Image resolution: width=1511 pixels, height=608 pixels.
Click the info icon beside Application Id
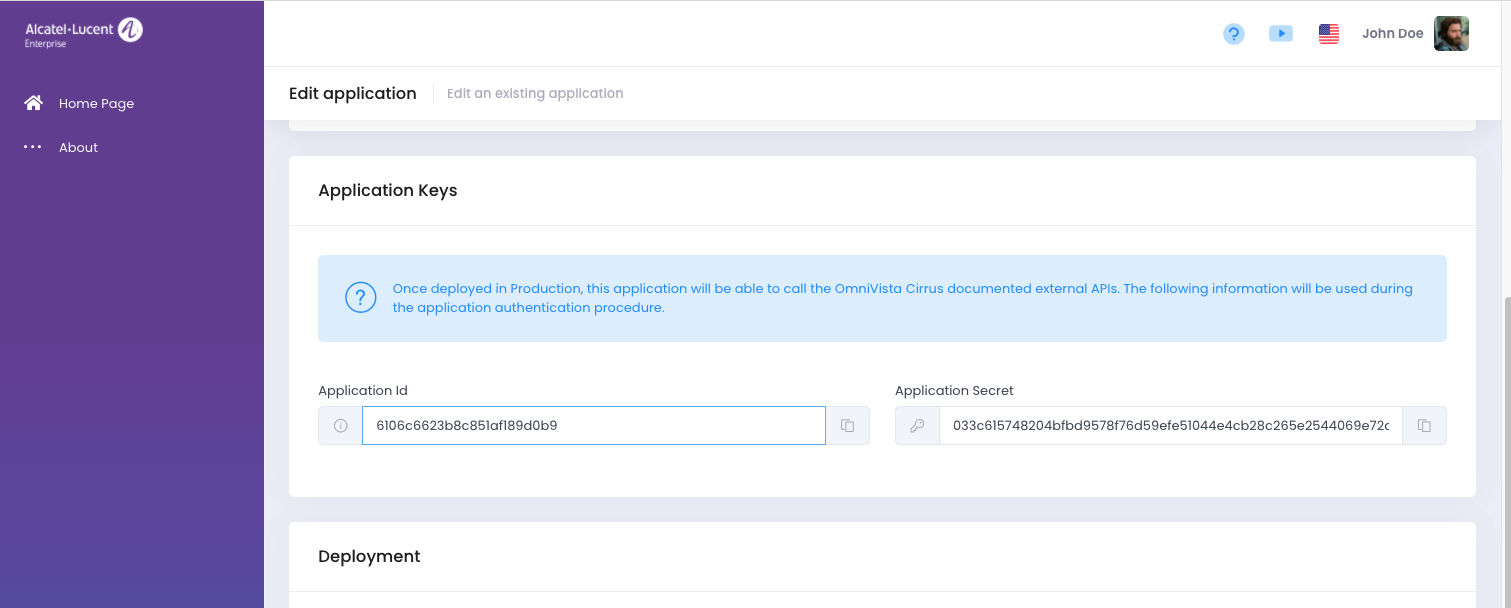340,425
